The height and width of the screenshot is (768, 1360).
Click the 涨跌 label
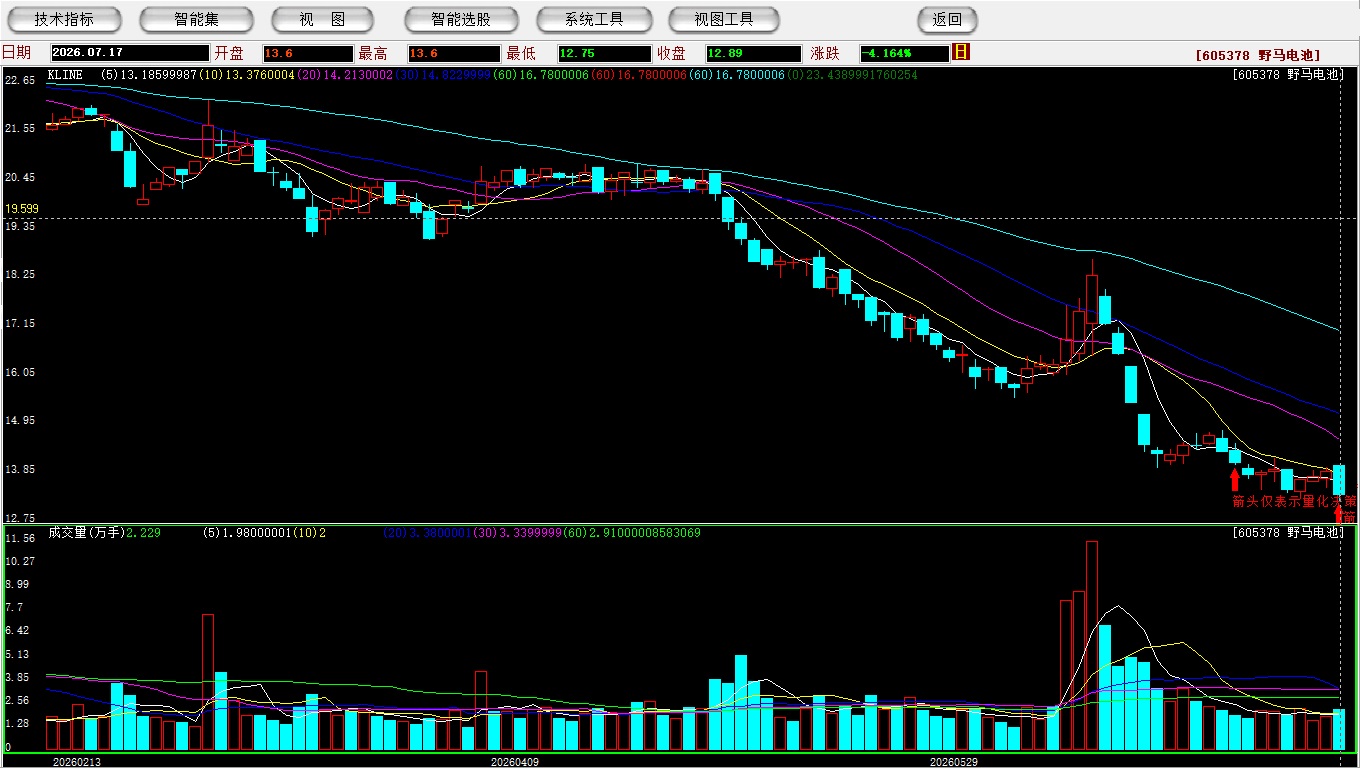tap(825, 53)
